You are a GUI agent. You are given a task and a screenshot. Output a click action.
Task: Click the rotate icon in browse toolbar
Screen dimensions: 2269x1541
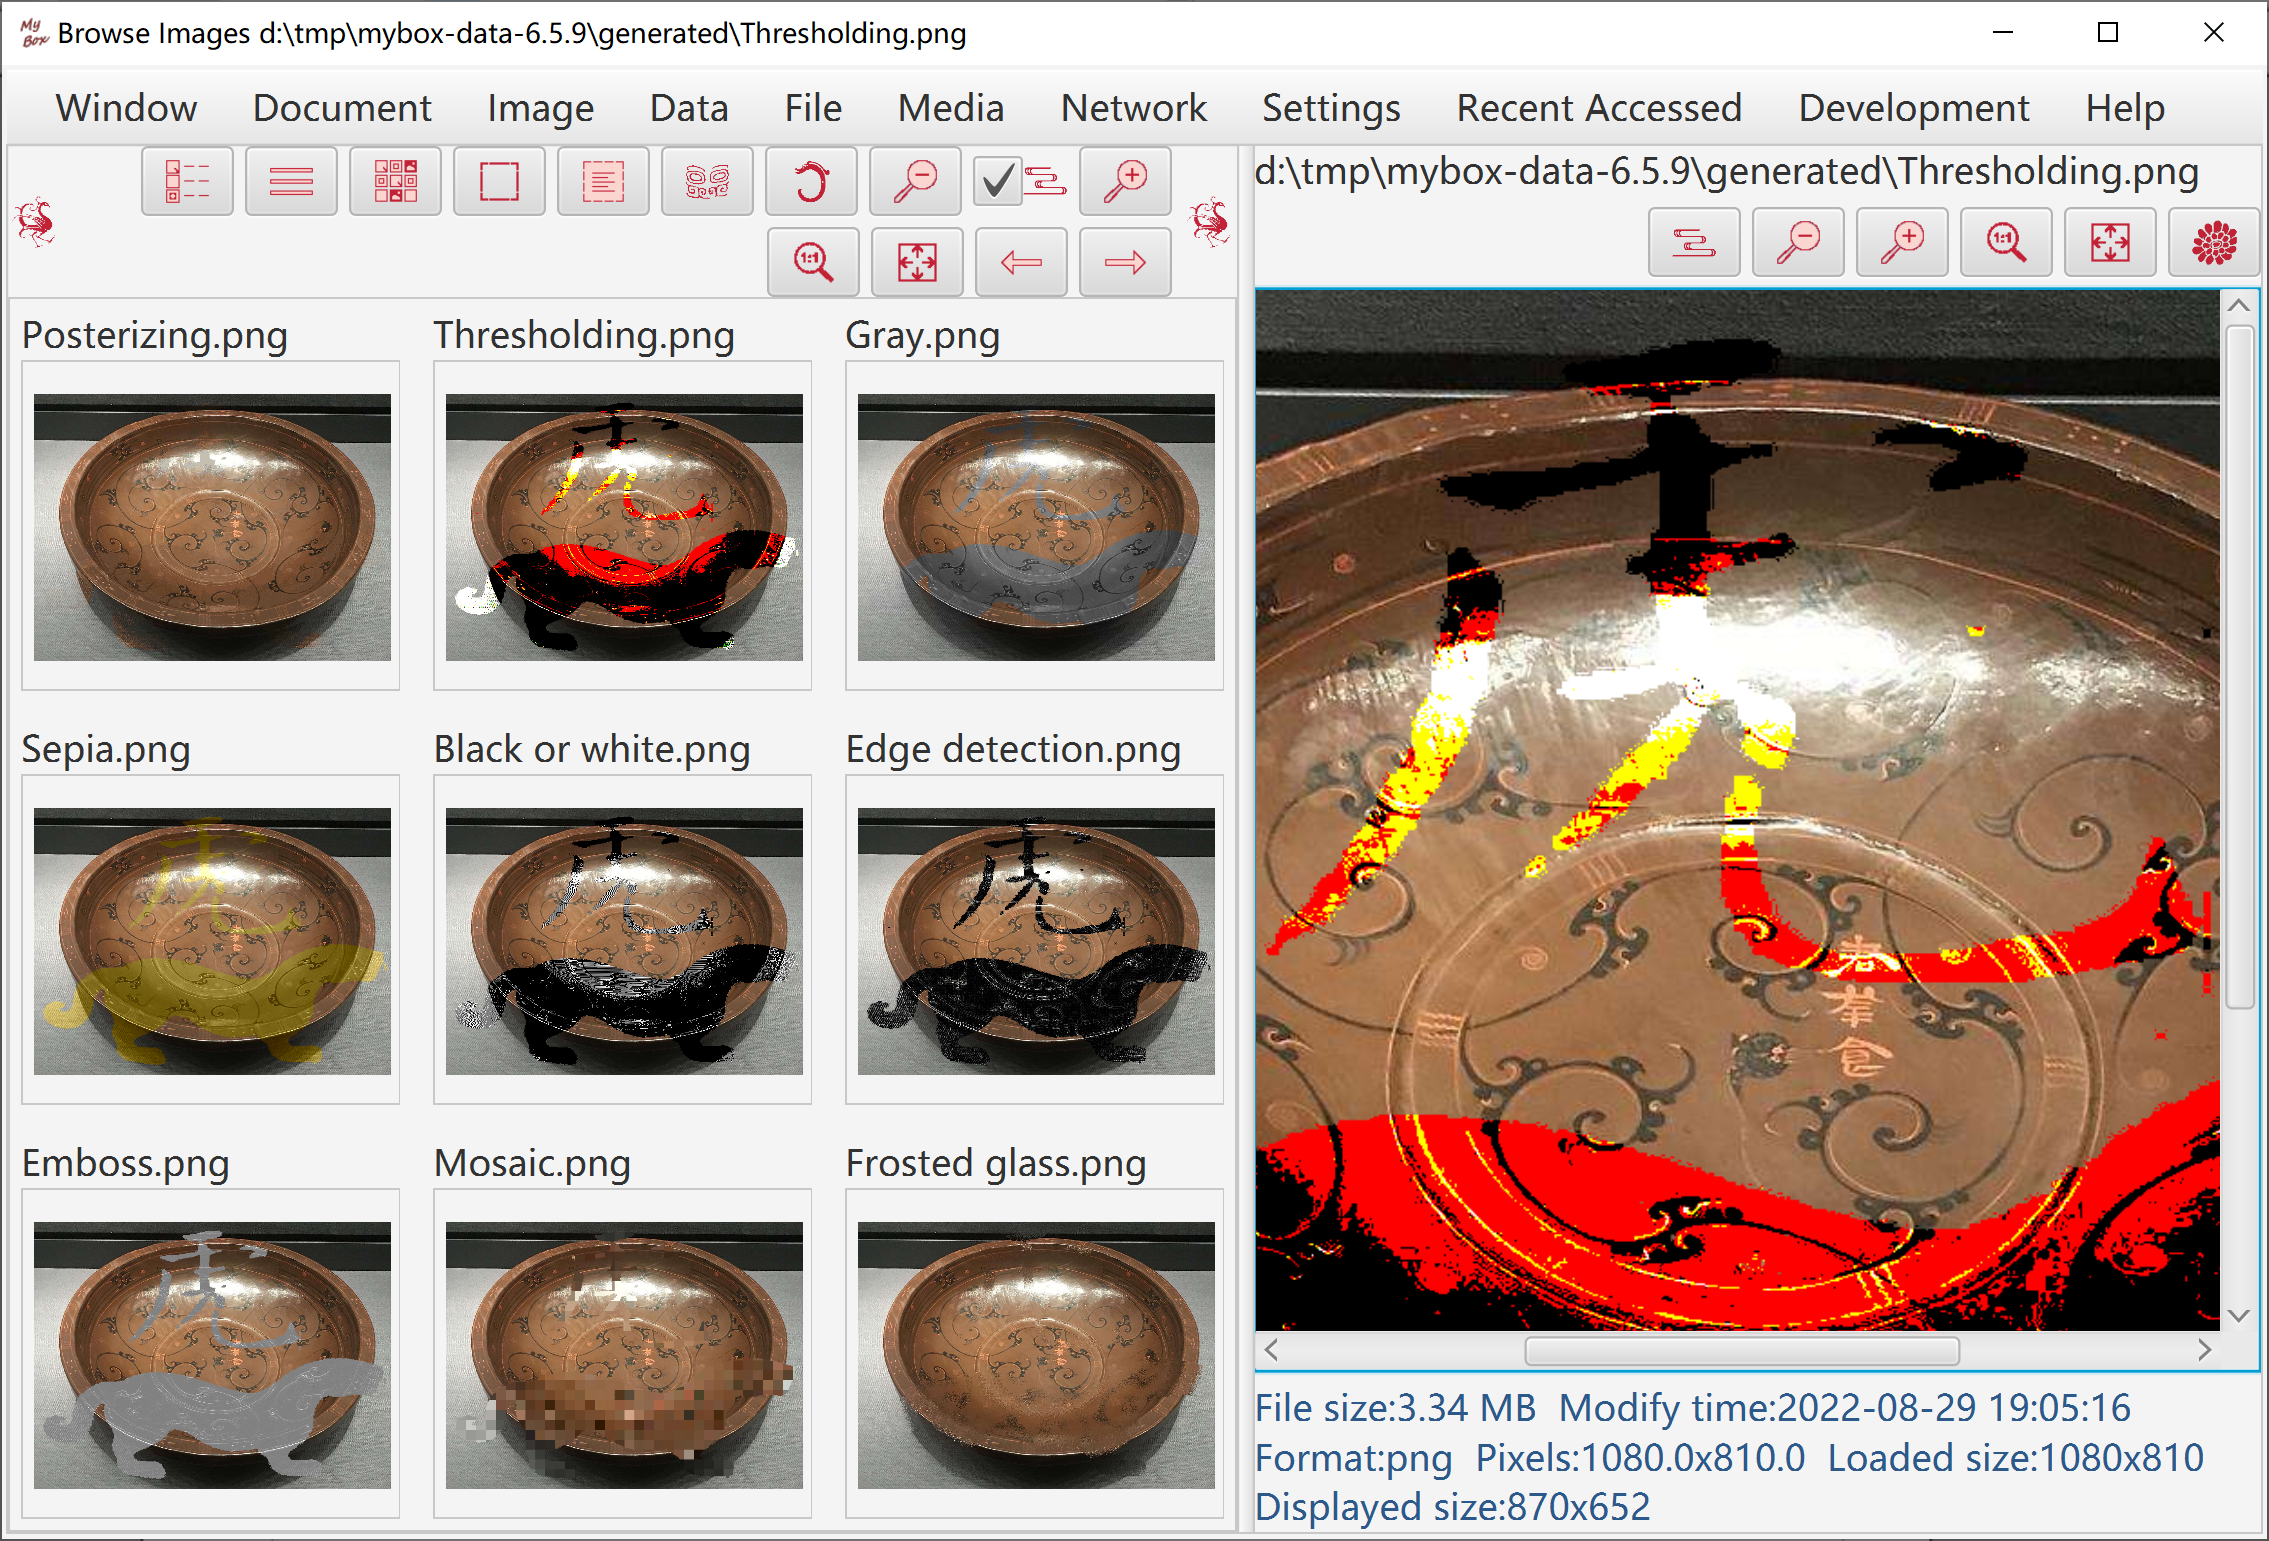coord(811,182)
